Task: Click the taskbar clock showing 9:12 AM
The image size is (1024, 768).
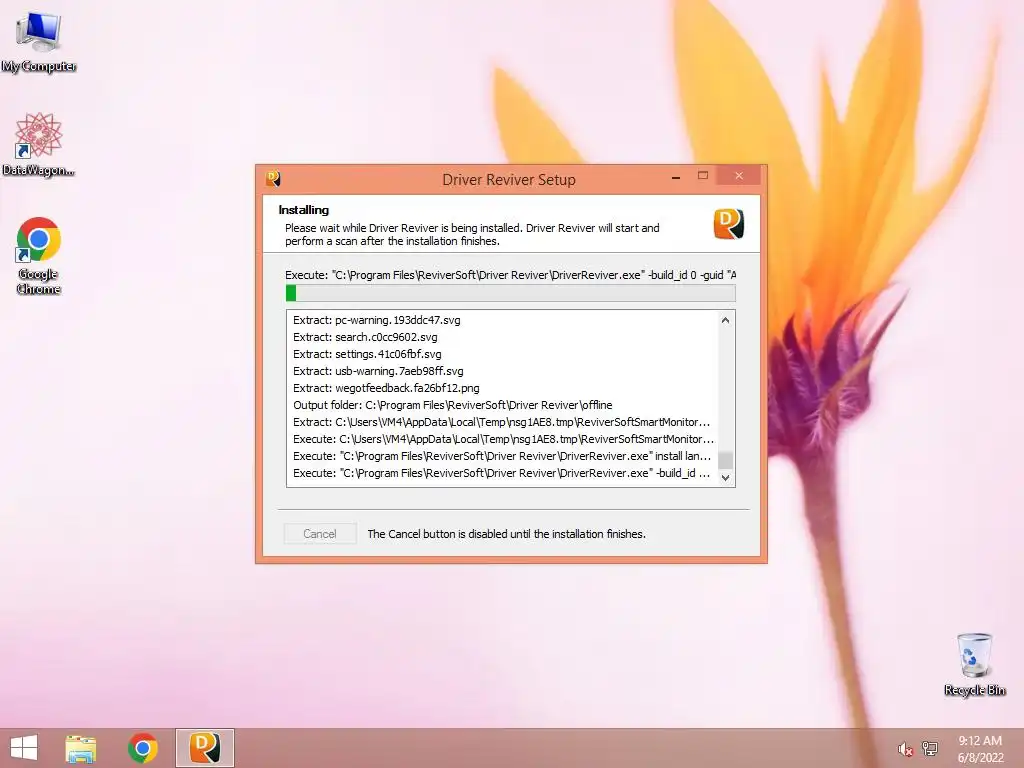Action: (980, 749)
